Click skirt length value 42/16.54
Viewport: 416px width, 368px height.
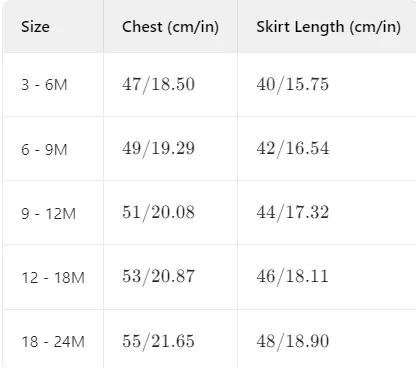[x=293, y=148]
